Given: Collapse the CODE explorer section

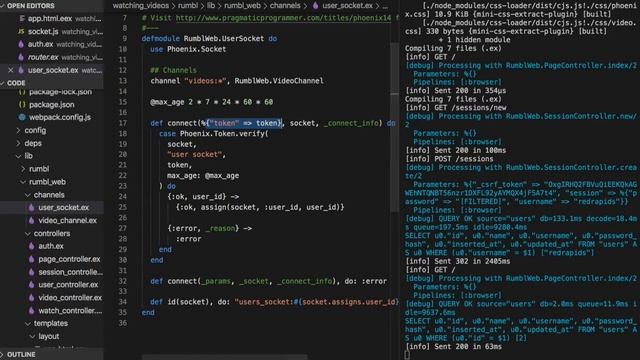Looking at the screenshot, I should (x=2, y=83).
